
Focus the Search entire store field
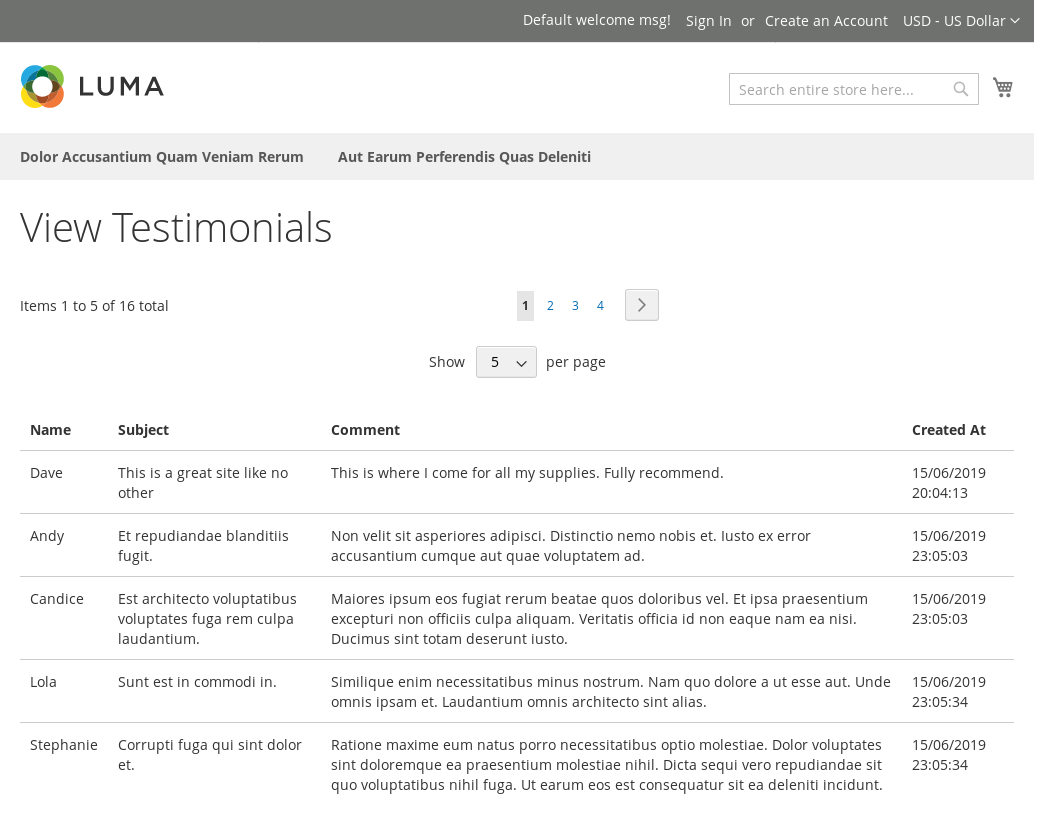[853, 89]
